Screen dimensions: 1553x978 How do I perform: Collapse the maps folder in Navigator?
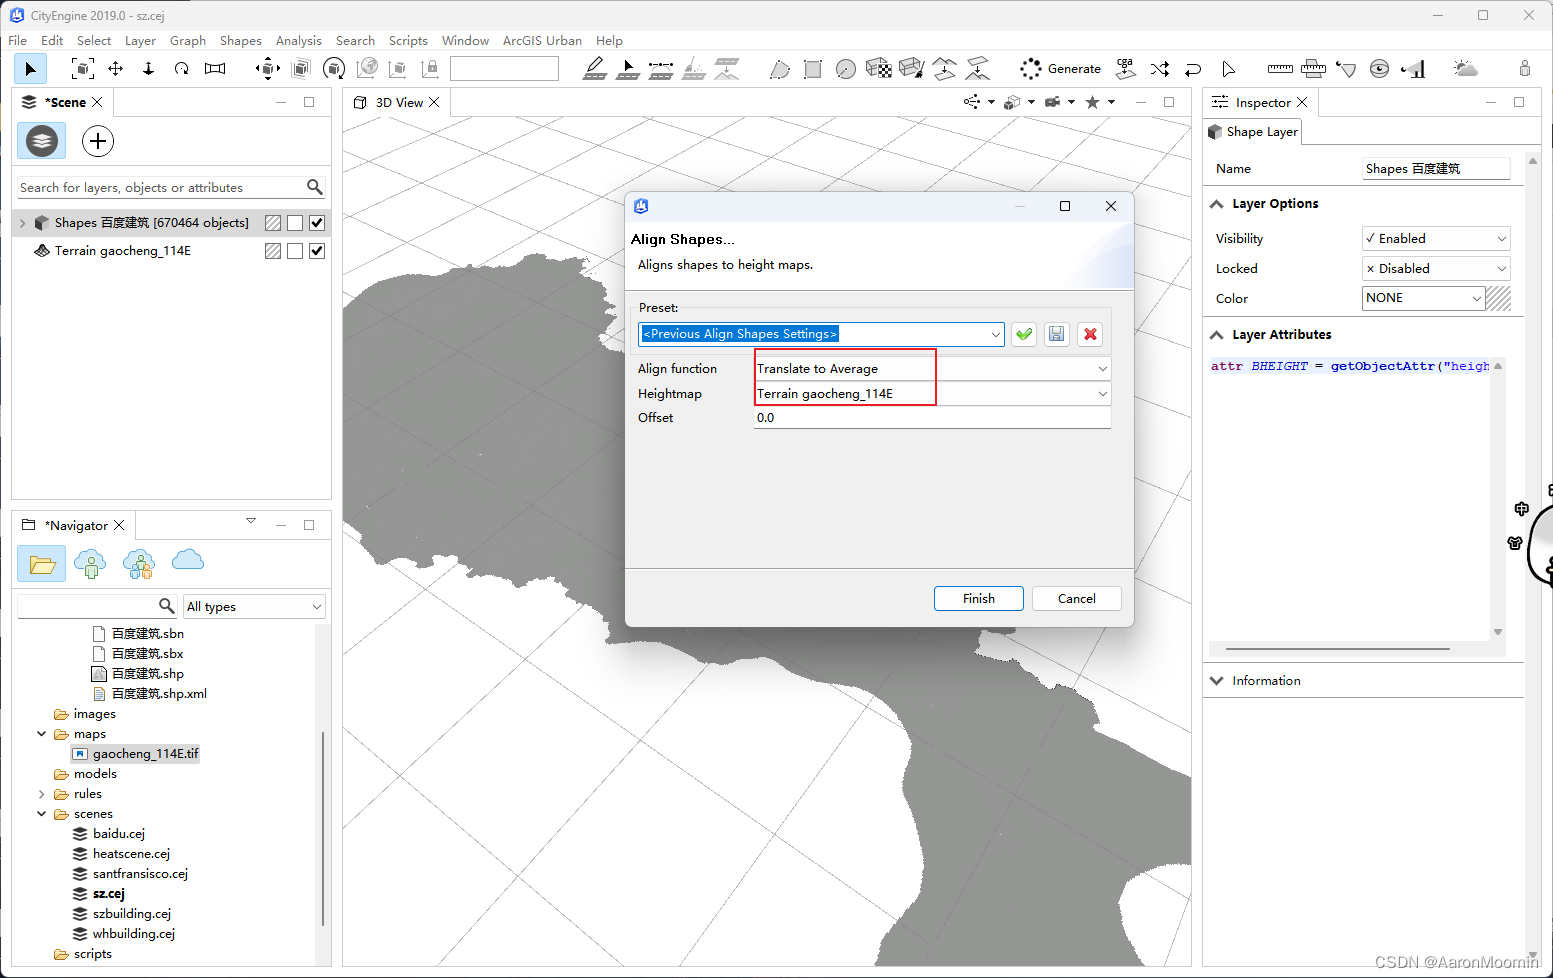42,734
